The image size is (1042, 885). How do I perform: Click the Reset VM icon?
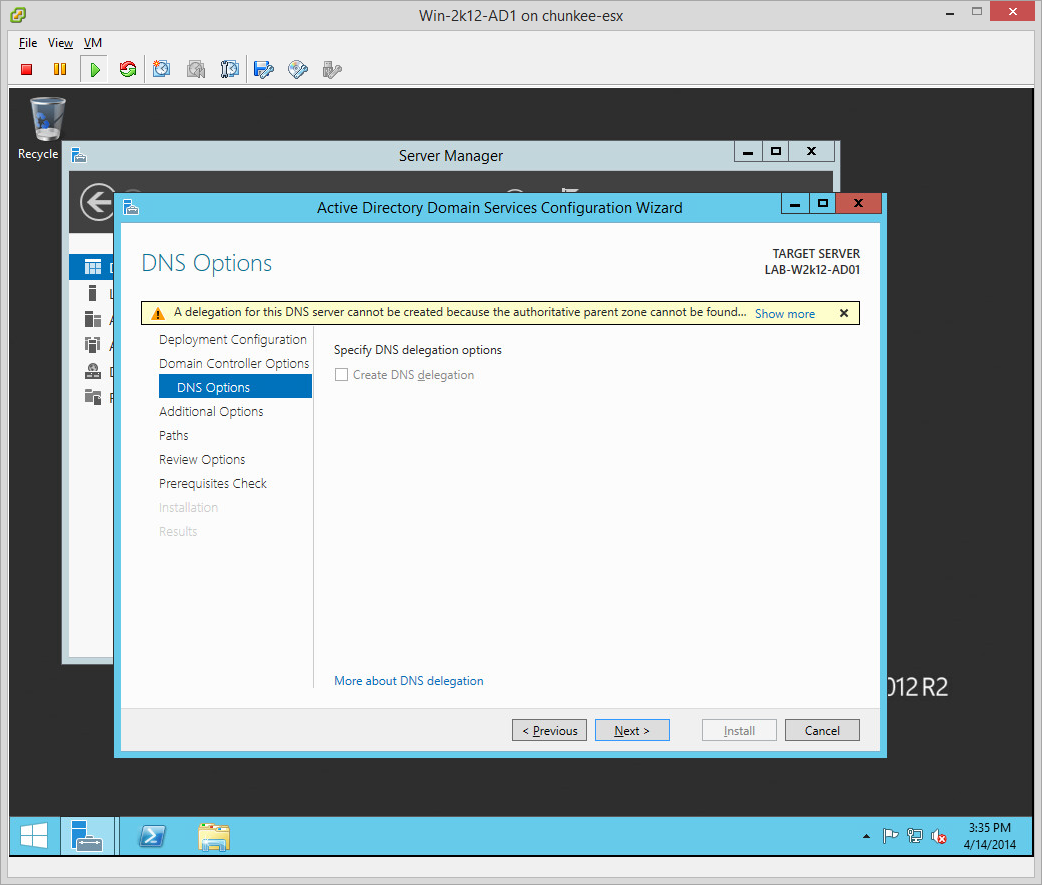127,69
